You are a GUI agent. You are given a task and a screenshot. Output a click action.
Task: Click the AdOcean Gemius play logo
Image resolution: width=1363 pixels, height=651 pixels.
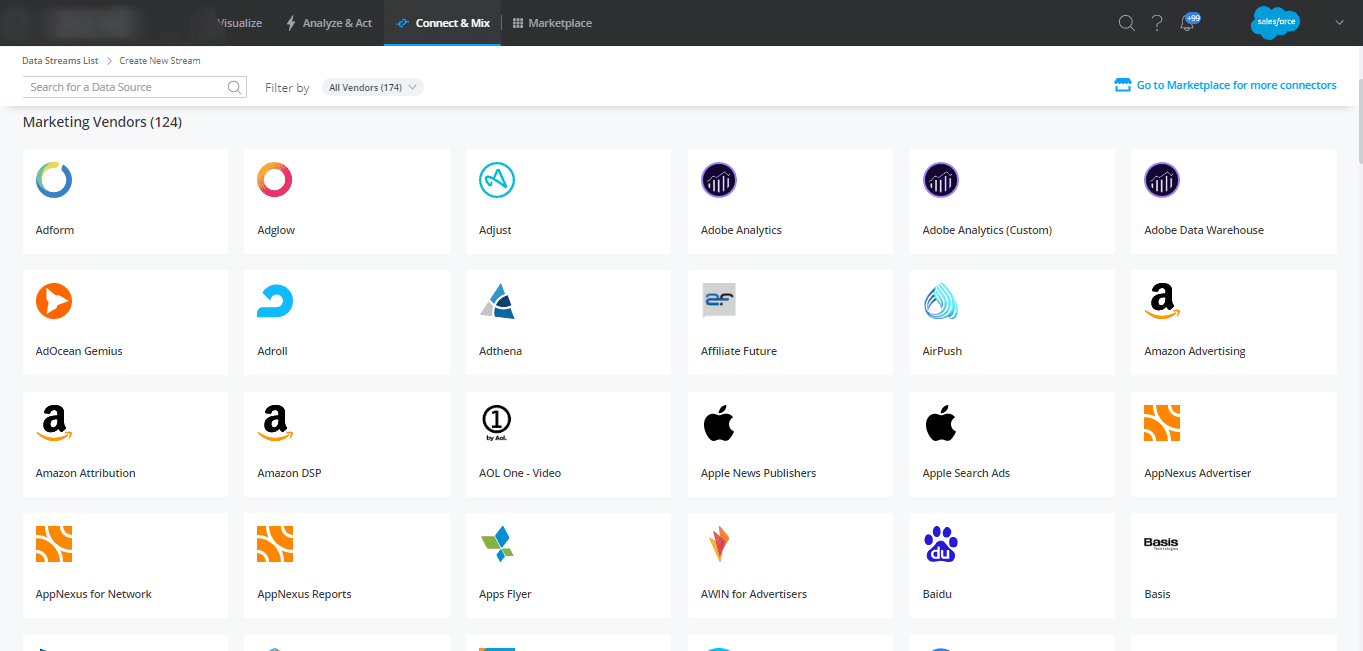(x=54, y=301)
